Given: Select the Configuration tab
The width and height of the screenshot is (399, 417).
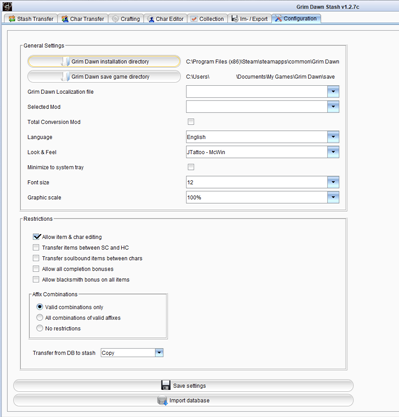Looking at the screenshot, I should (x=296, y=18).
